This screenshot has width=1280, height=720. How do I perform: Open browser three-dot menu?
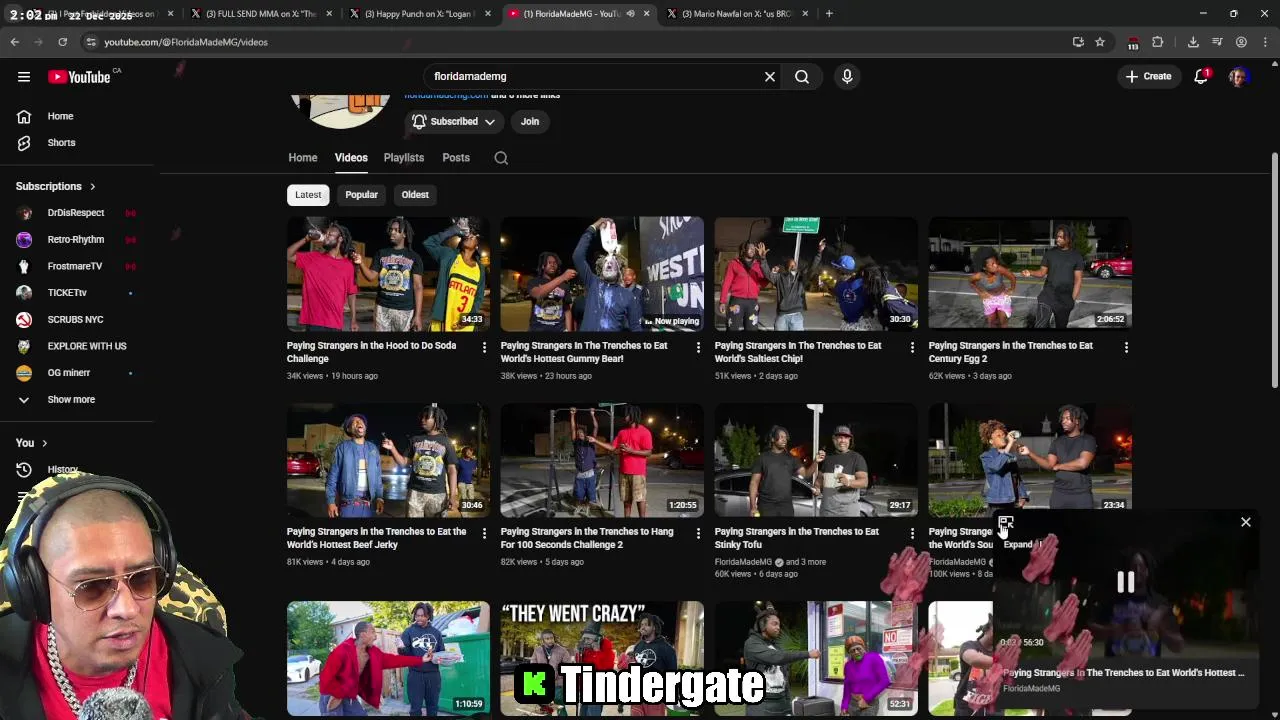pos(1265,42)
